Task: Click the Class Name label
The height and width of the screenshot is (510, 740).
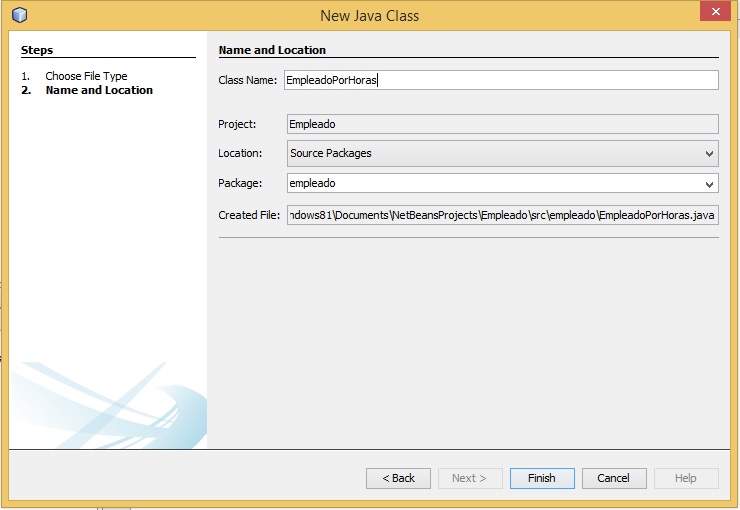Action: click(x=247, y=80)
